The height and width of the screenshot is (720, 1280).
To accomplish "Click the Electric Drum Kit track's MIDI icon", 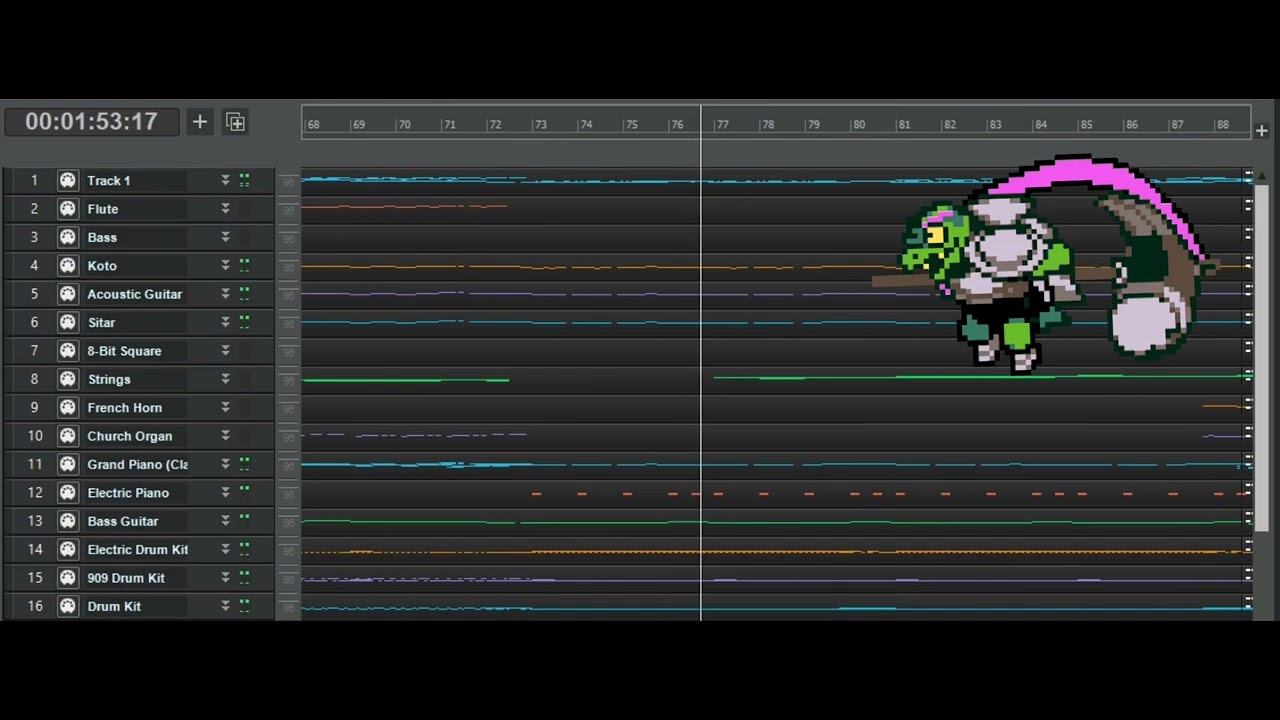I will coord(67,550).
